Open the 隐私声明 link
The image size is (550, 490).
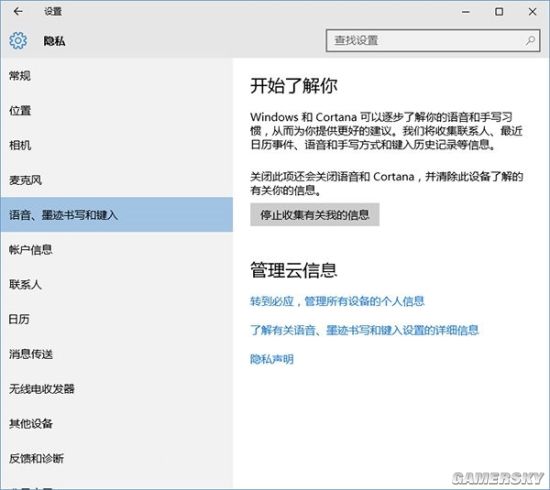pos(272,359)
